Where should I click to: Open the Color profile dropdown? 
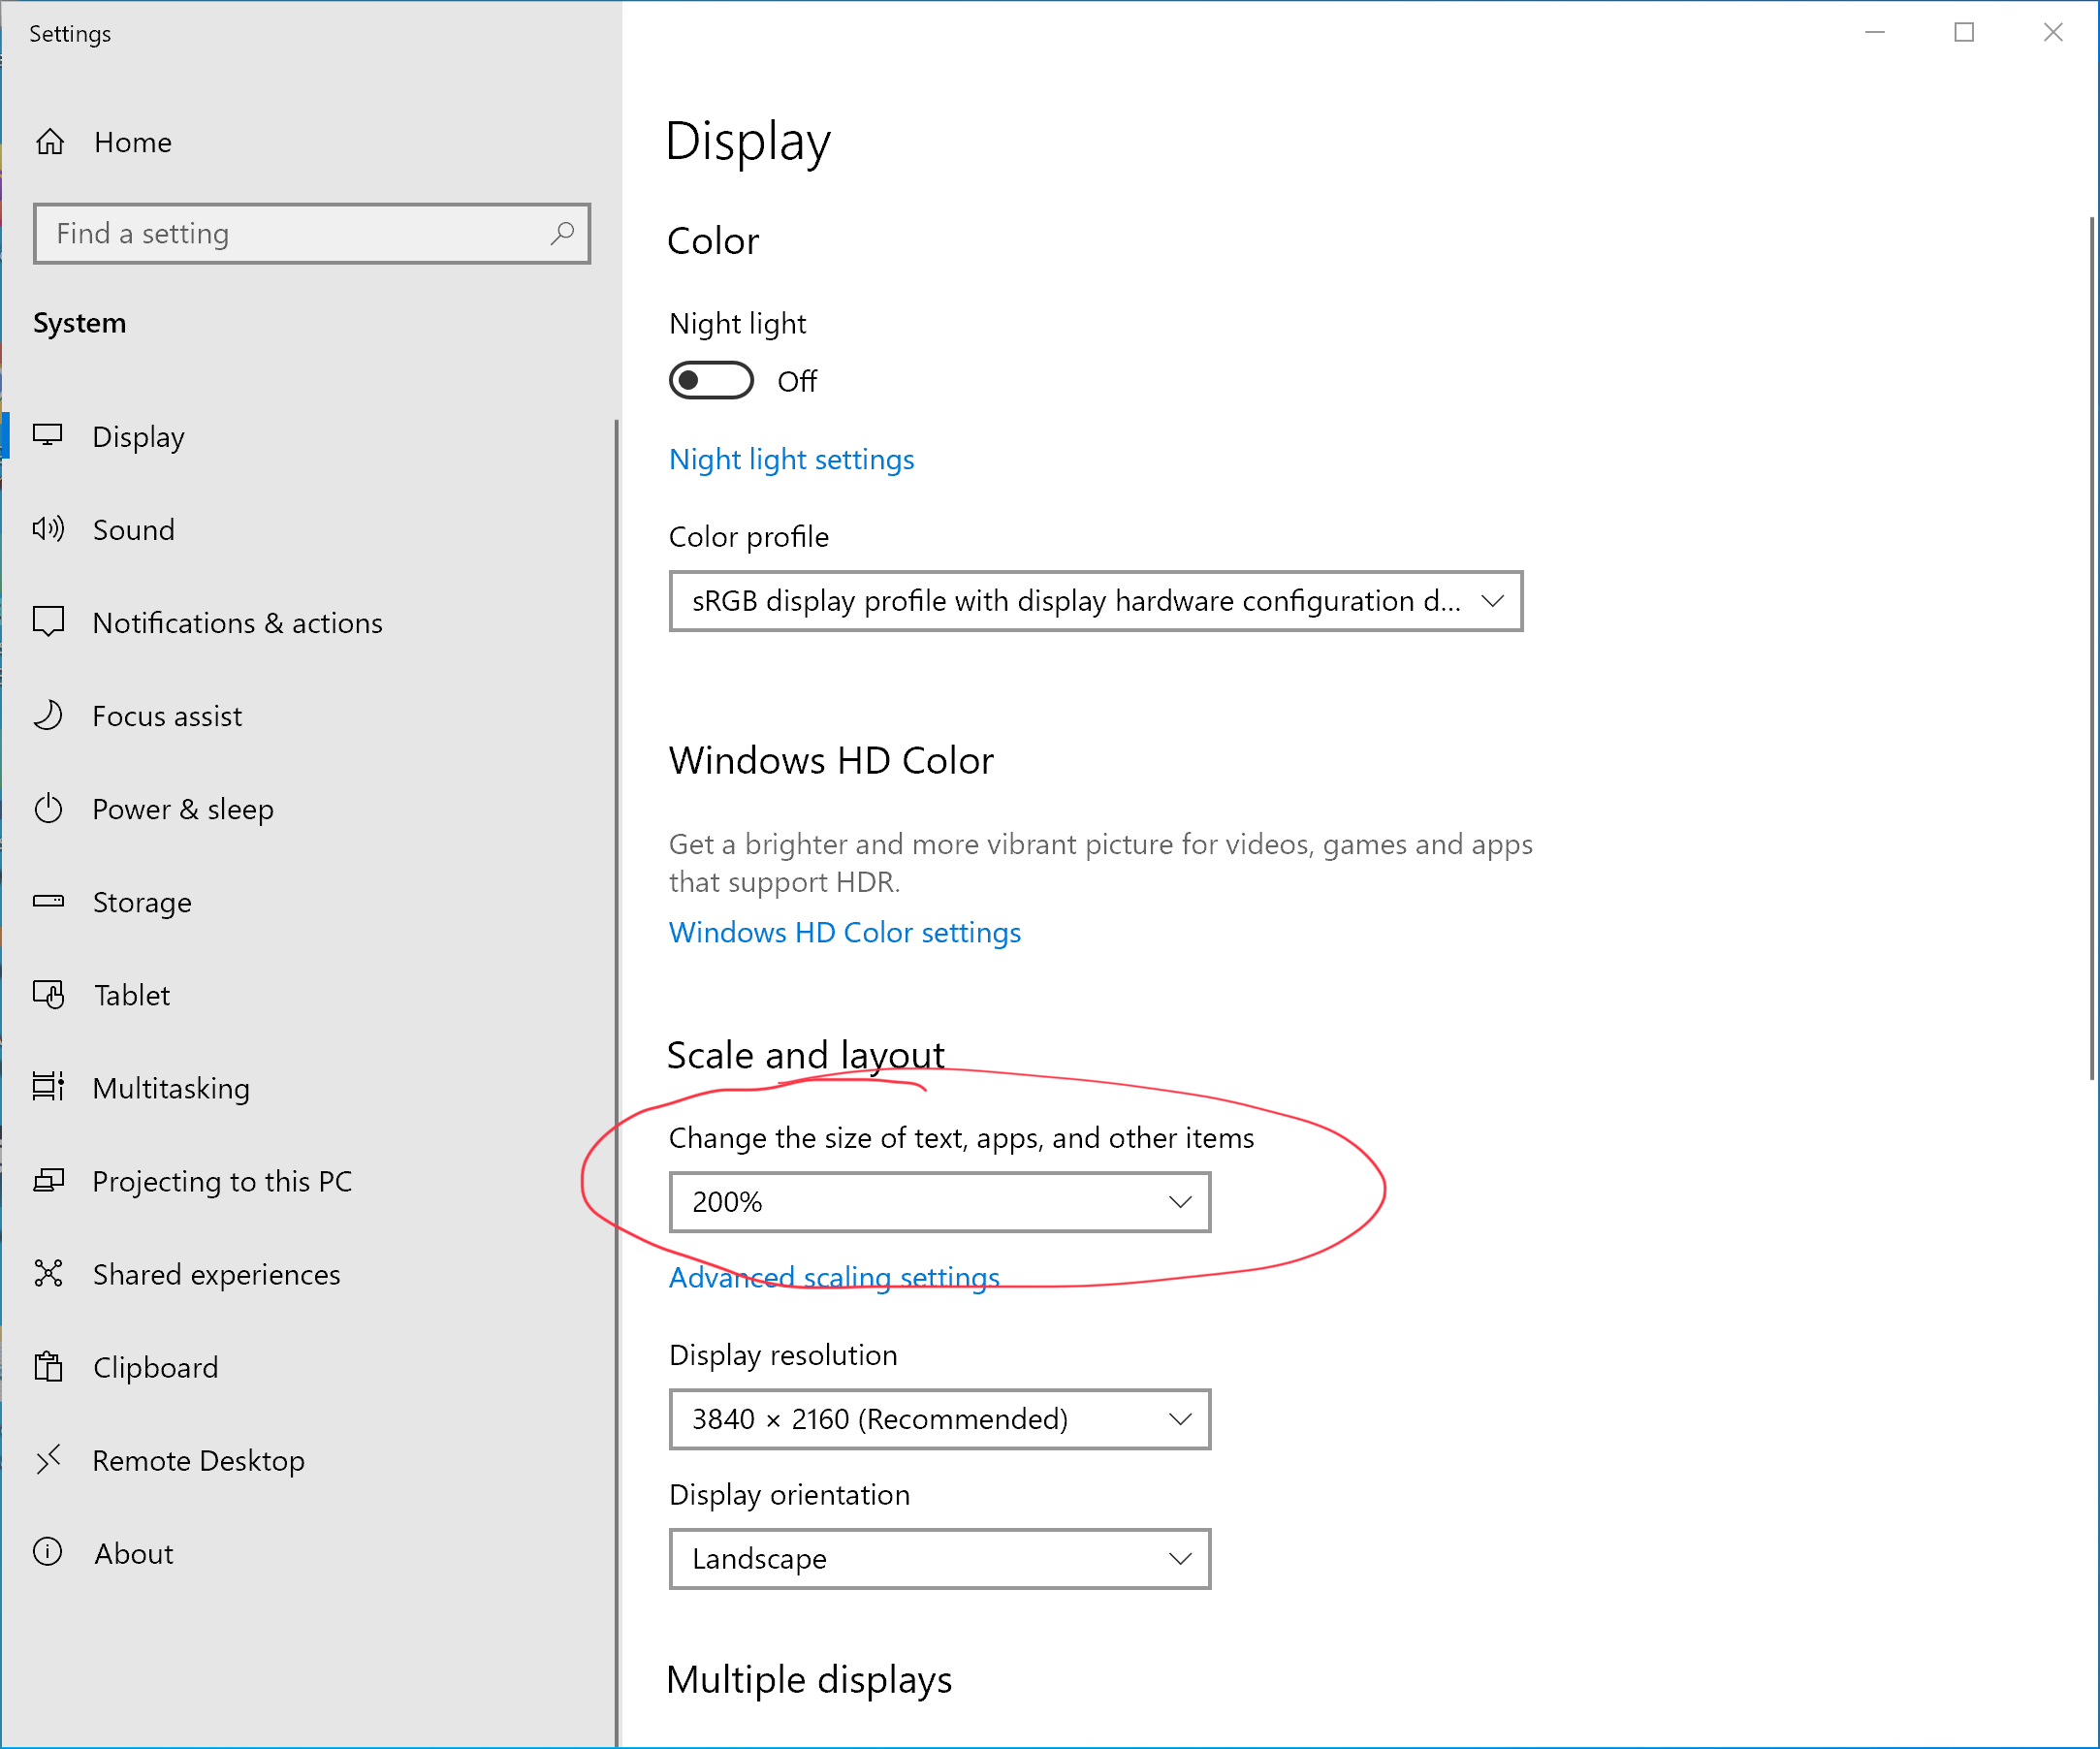(1096, 601)
